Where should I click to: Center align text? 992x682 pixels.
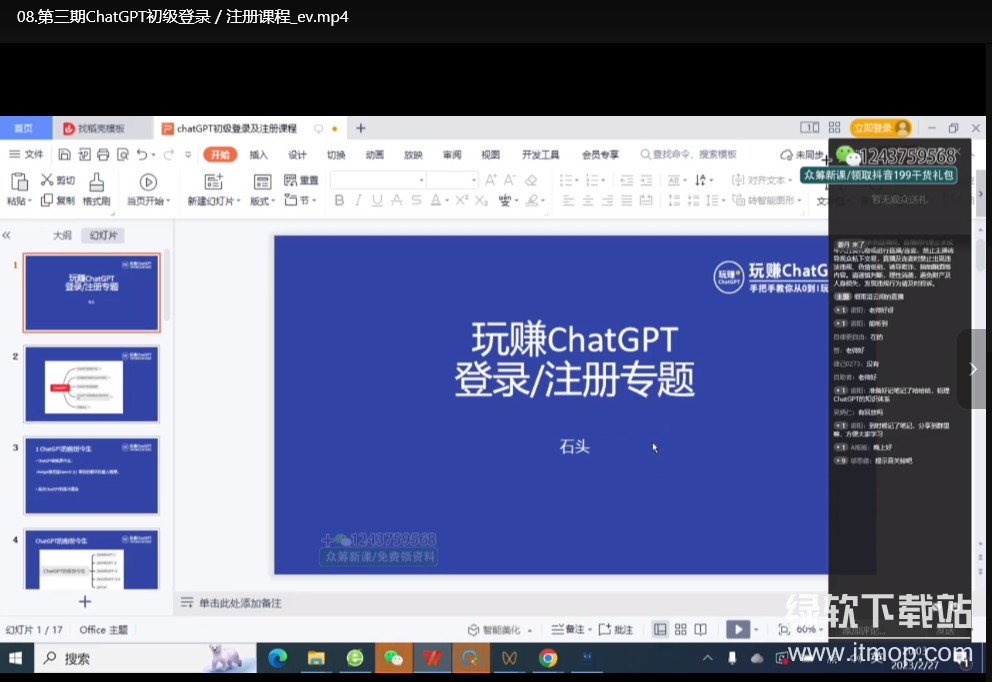(x=588, y=201)
